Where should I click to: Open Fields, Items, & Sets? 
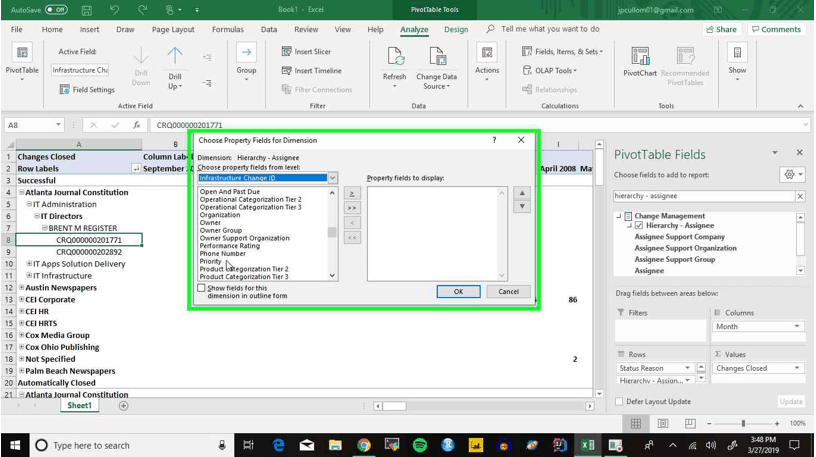[x=562, y=52]
